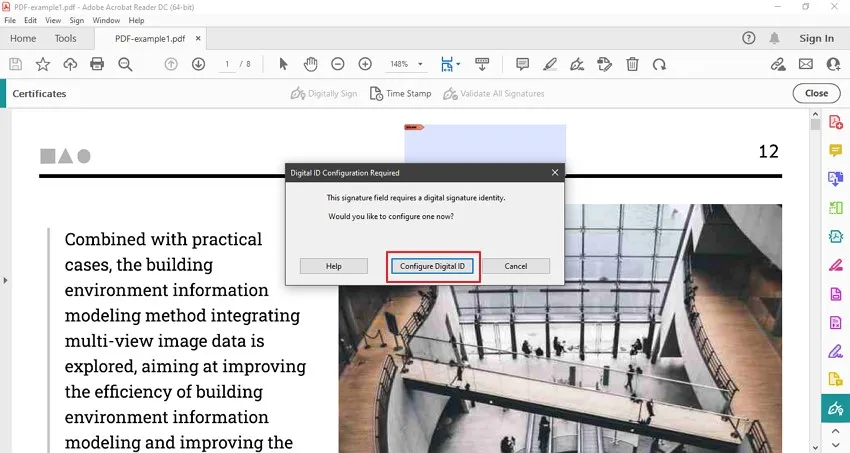
Task: Activate the Hand pan tool
Action: [x=310, y=64]
